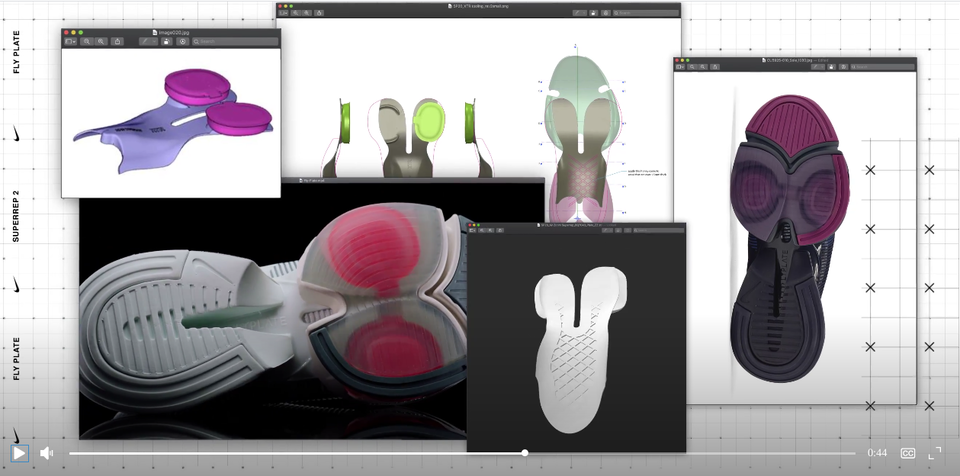Toggle closed captions (CC)
Image resolution: width=960 pixels, height=476 pixels.
(x=908, y=453)
